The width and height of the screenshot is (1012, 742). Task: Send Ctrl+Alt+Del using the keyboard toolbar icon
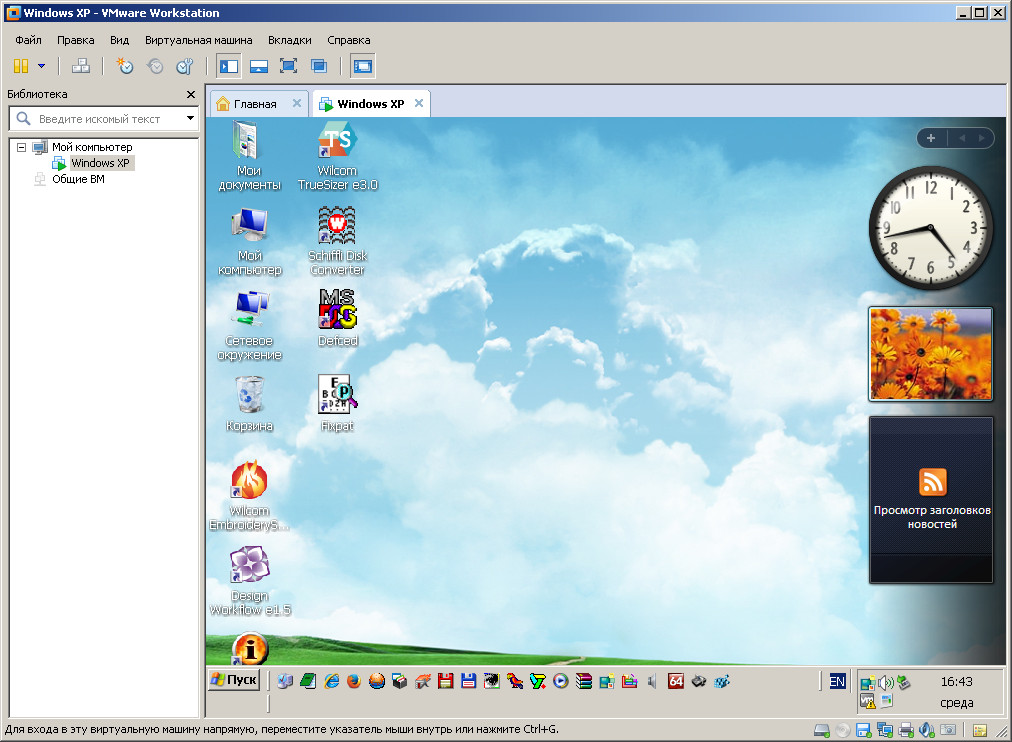point(81,66)
